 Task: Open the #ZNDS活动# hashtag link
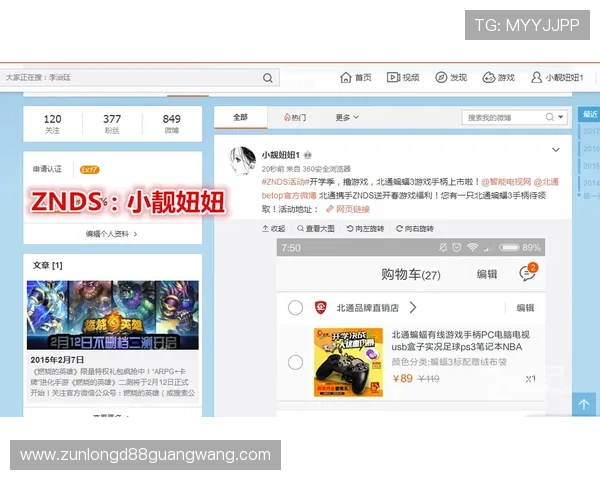point(285,182)
